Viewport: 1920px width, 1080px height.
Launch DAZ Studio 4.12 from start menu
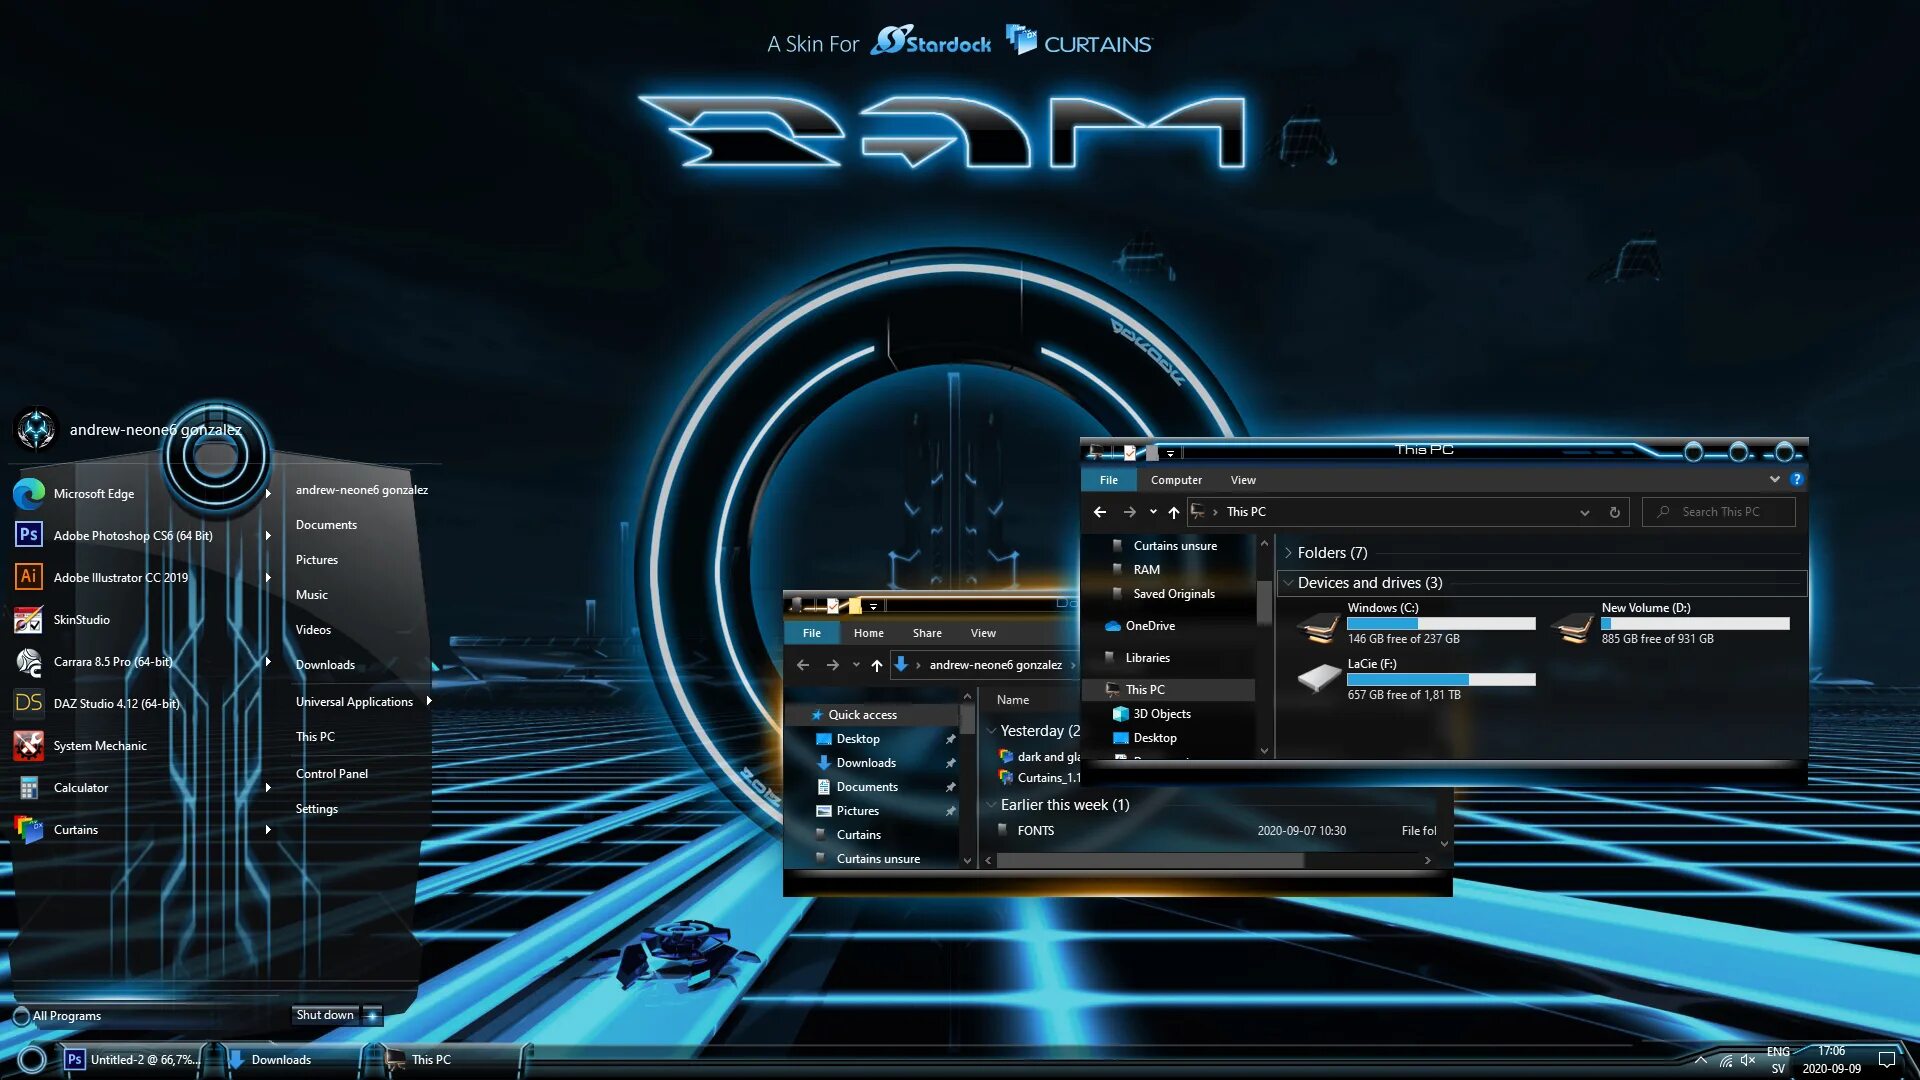point(117,703)
